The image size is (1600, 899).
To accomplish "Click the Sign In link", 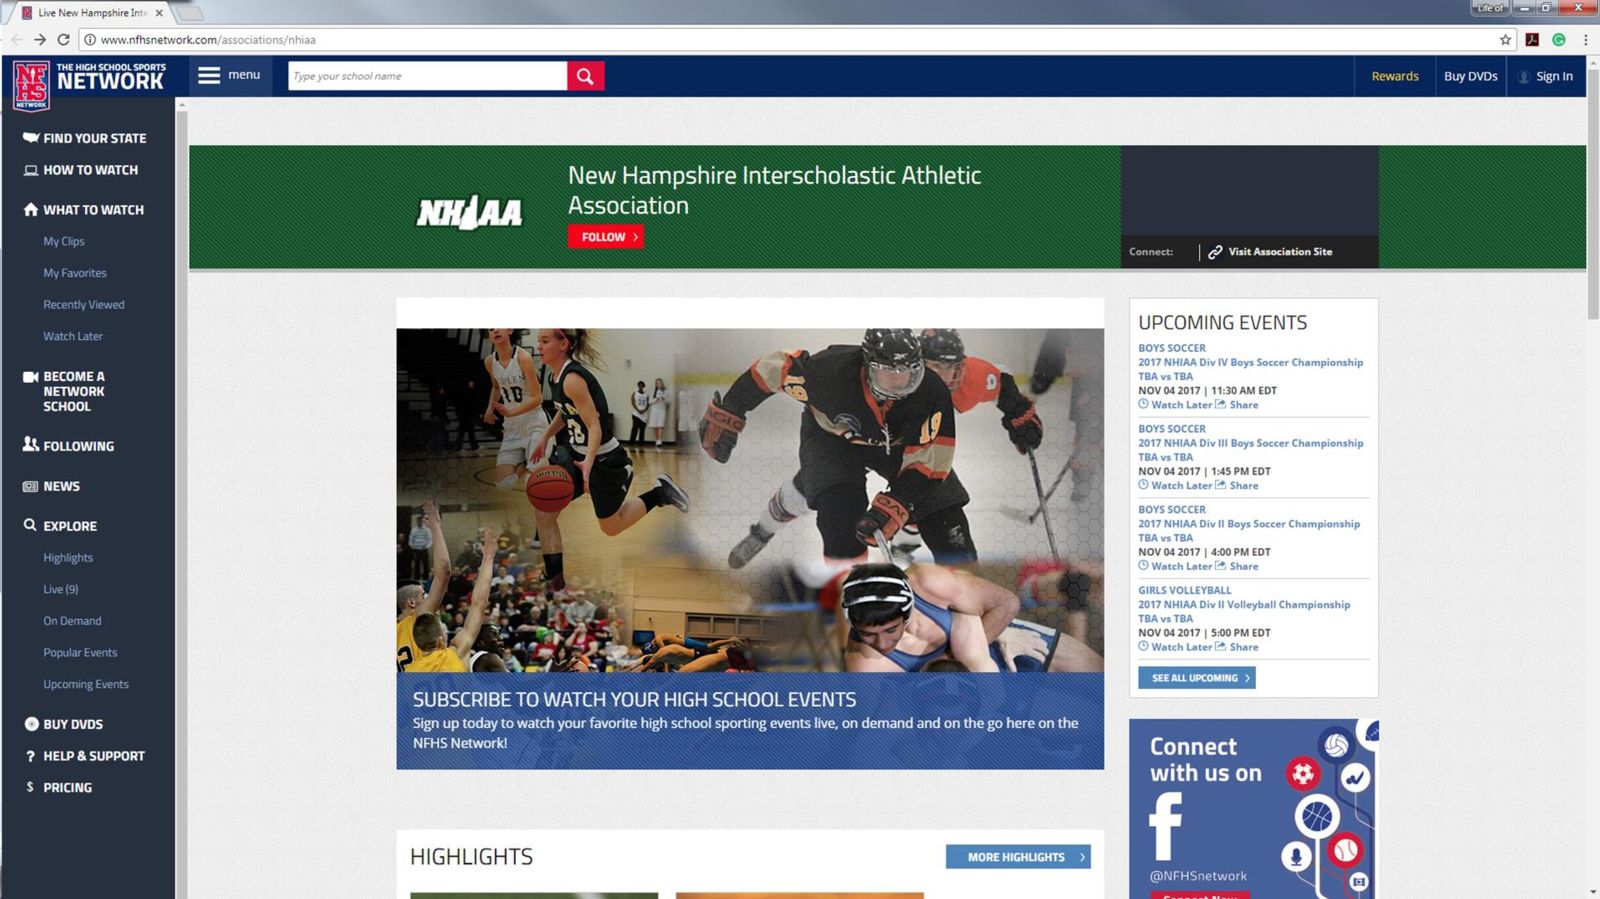I will [x=1554, y=76].
